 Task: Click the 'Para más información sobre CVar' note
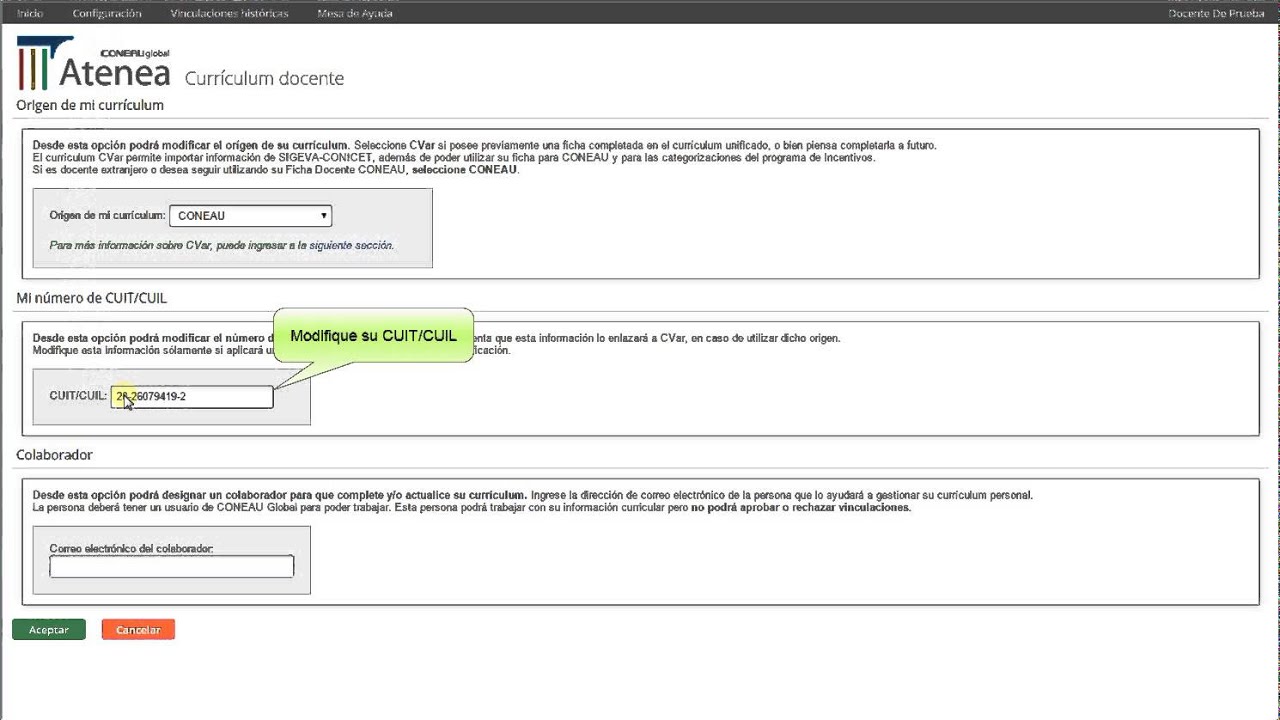tap(221, 245)
